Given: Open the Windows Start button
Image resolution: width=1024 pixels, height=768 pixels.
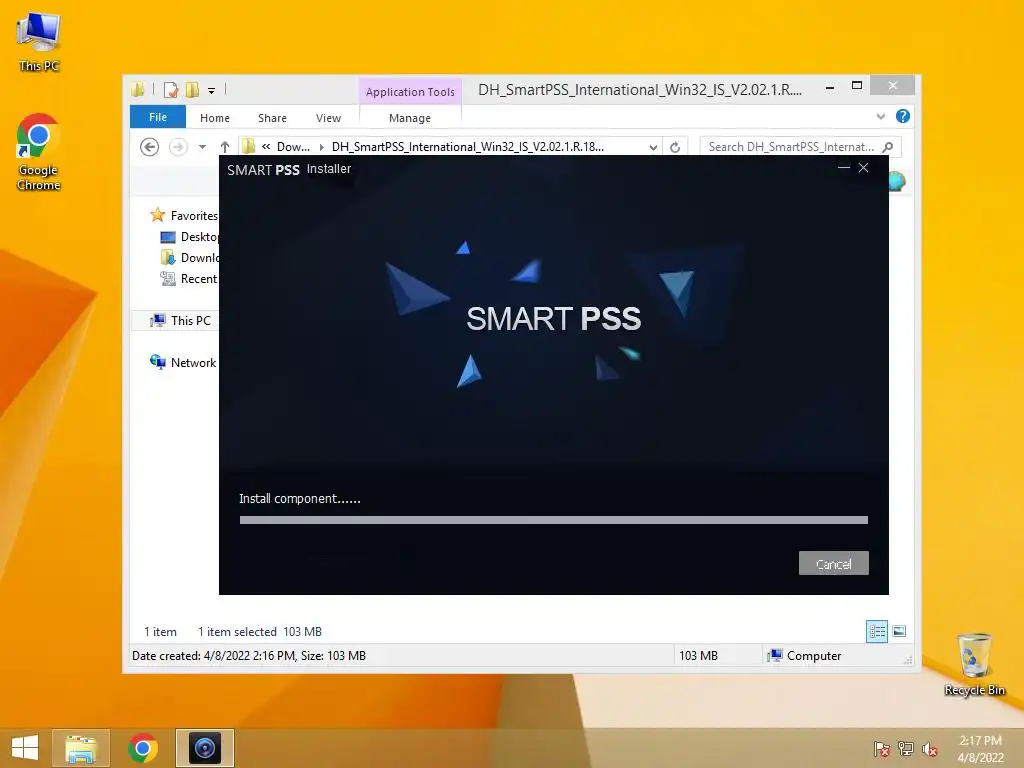Looking at the screenshot, I should pyautogui.click(x=25, y=748).
